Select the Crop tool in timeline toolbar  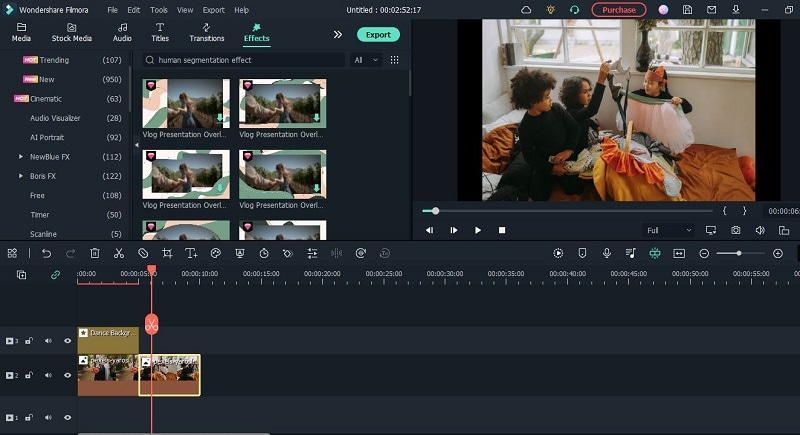pyautogui.click(x=167, y=253)
